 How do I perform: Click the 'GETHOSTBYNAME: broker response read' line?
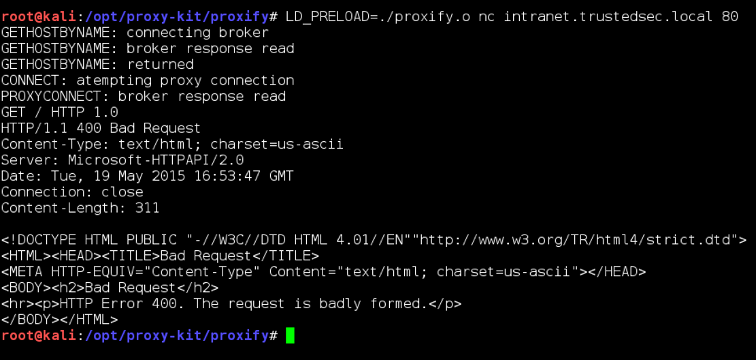click(148, 49)
